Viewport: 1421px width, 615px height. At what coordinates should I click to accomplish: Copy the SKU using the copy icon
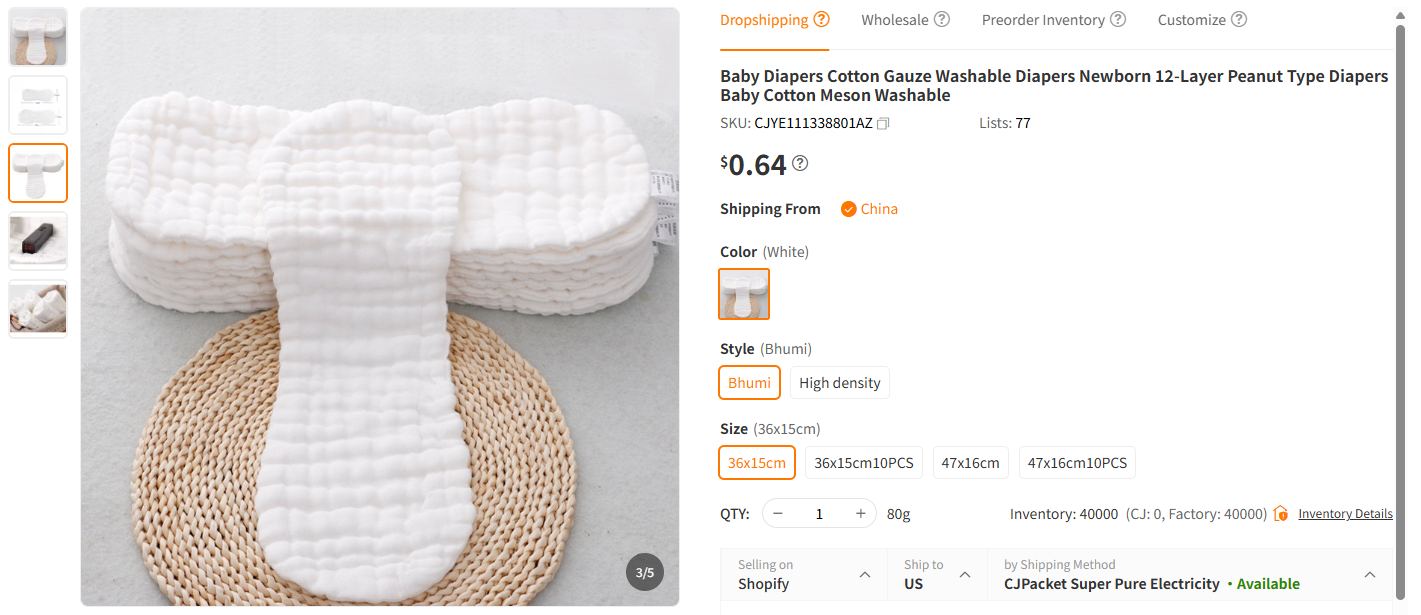click(883, 123)
